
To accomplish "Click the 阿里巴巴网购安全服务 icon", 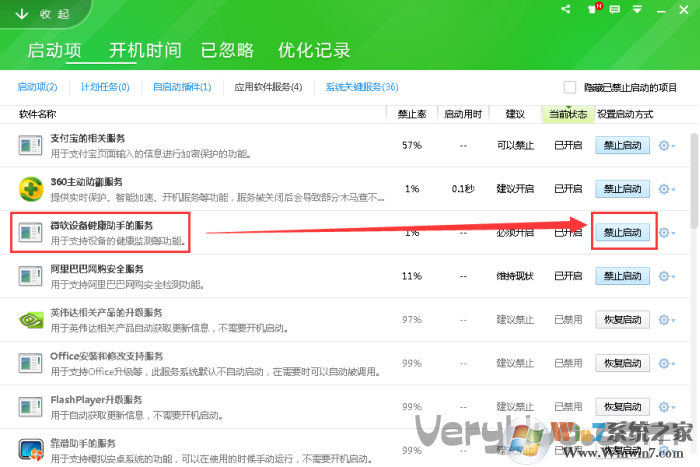I will [30, 276].
